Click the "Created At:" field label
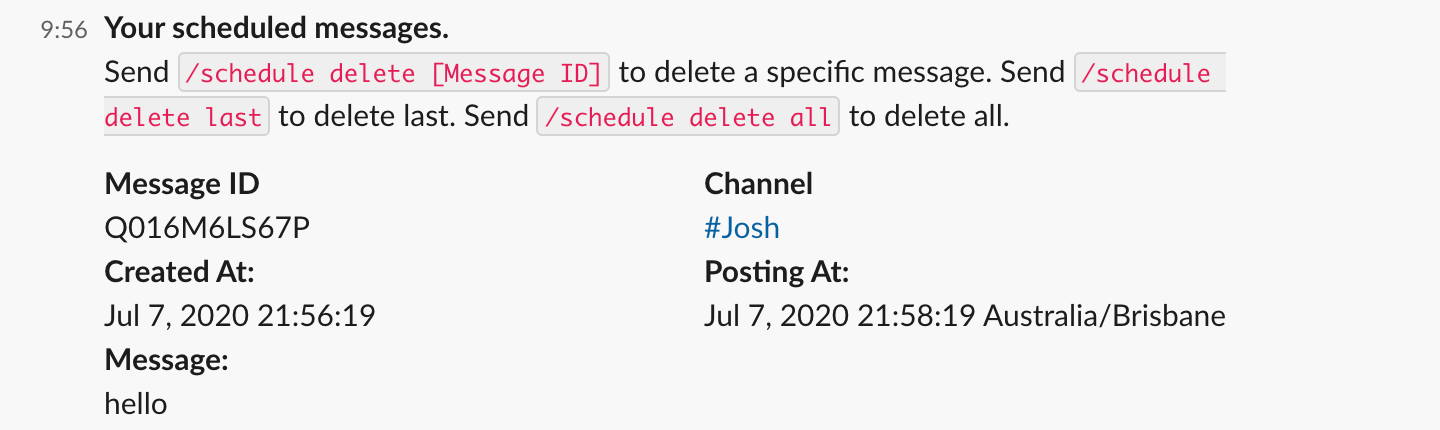The height and width of the screenshot is (430, 1440). click(x=179, y=272)
